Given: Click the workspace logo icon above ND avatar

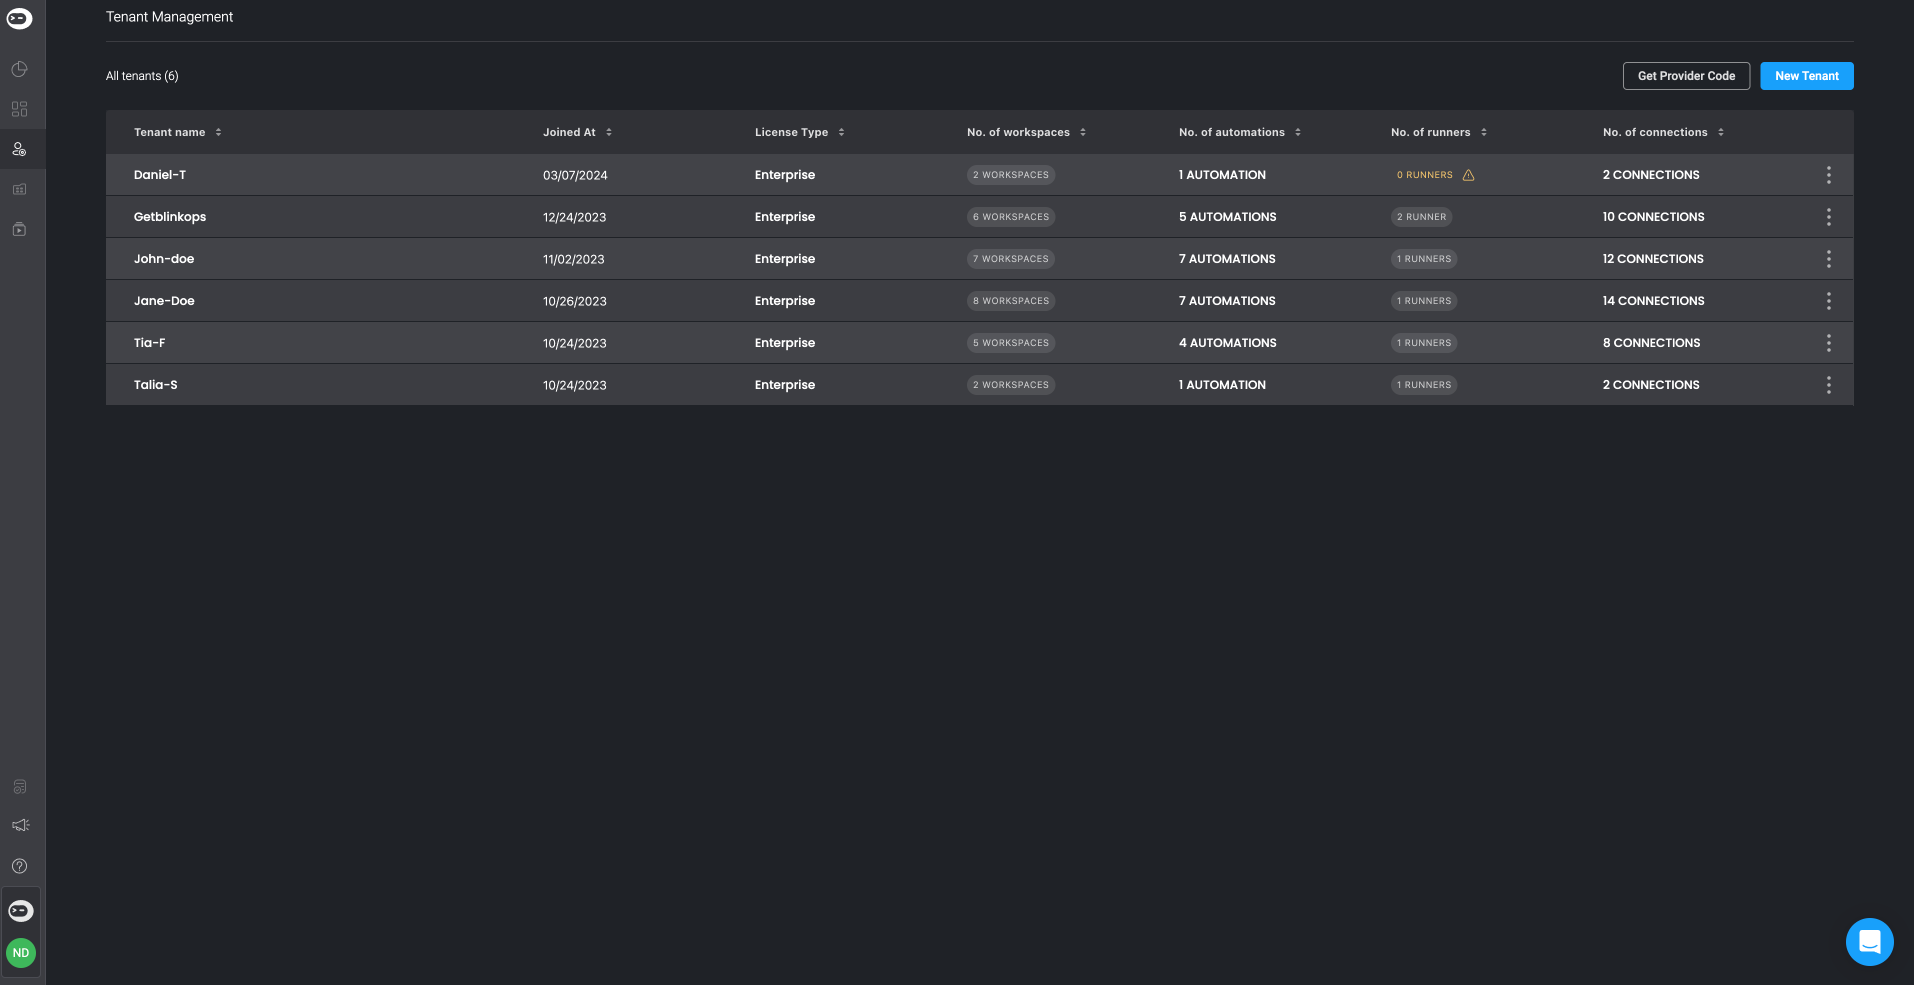Looking at the screenshot, I should pos(21,911).
